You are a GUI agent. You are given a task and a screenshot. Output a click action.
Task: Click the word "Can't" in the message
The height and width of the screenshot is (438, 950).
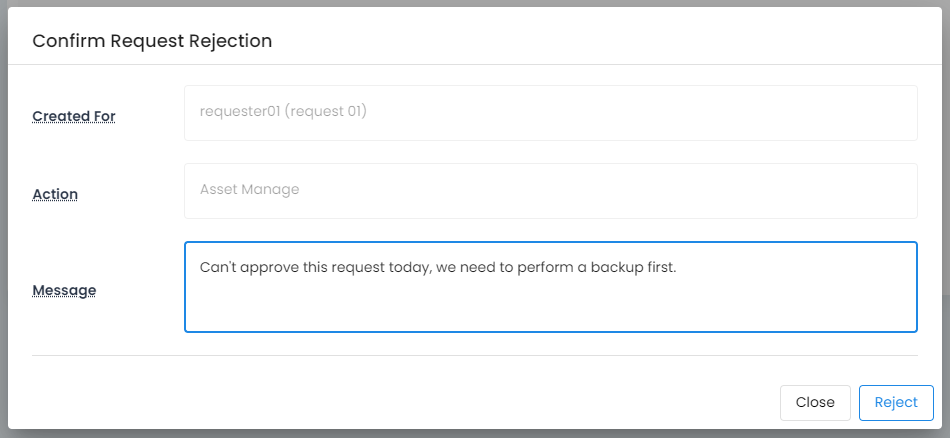click(x=218, y=268)
